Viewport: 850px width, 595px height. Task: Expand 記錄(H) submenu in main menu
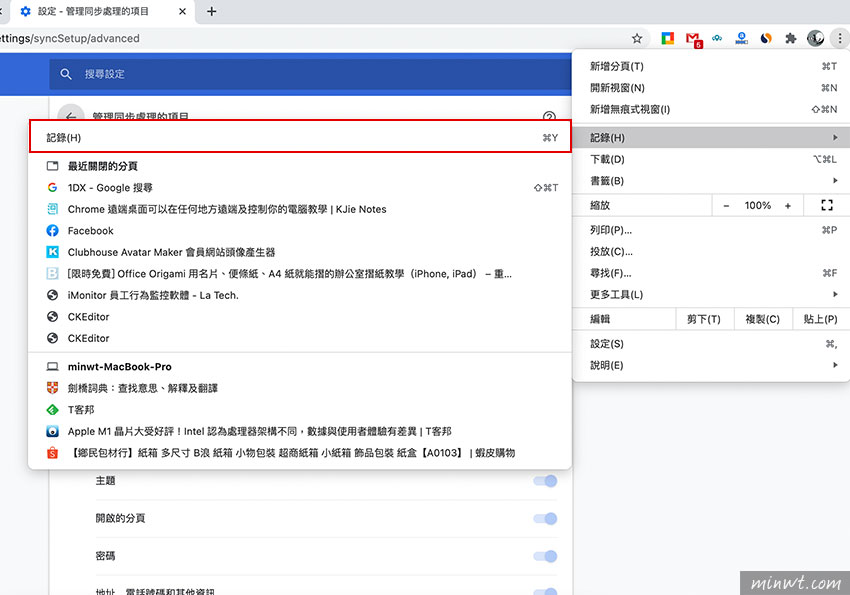point(711,138)
